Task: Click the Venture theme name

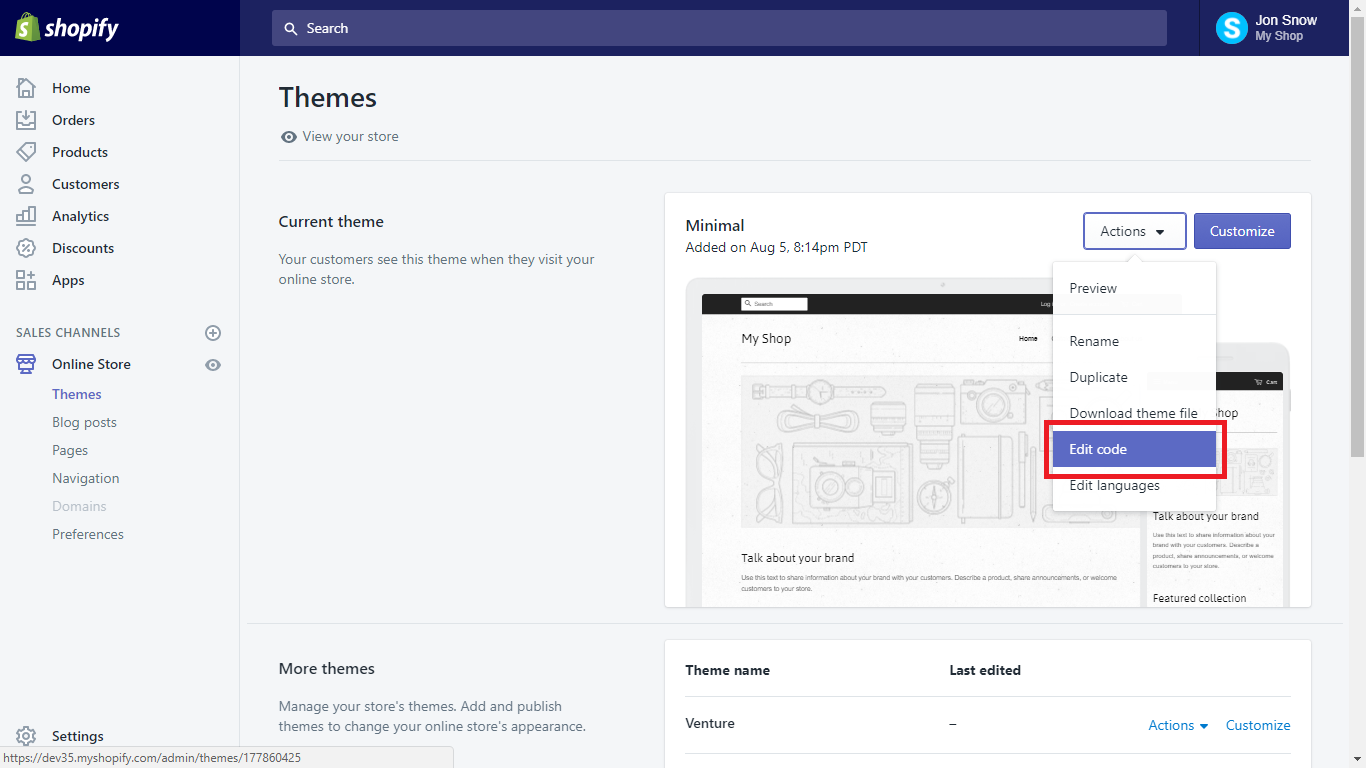Action: point(710,723)
